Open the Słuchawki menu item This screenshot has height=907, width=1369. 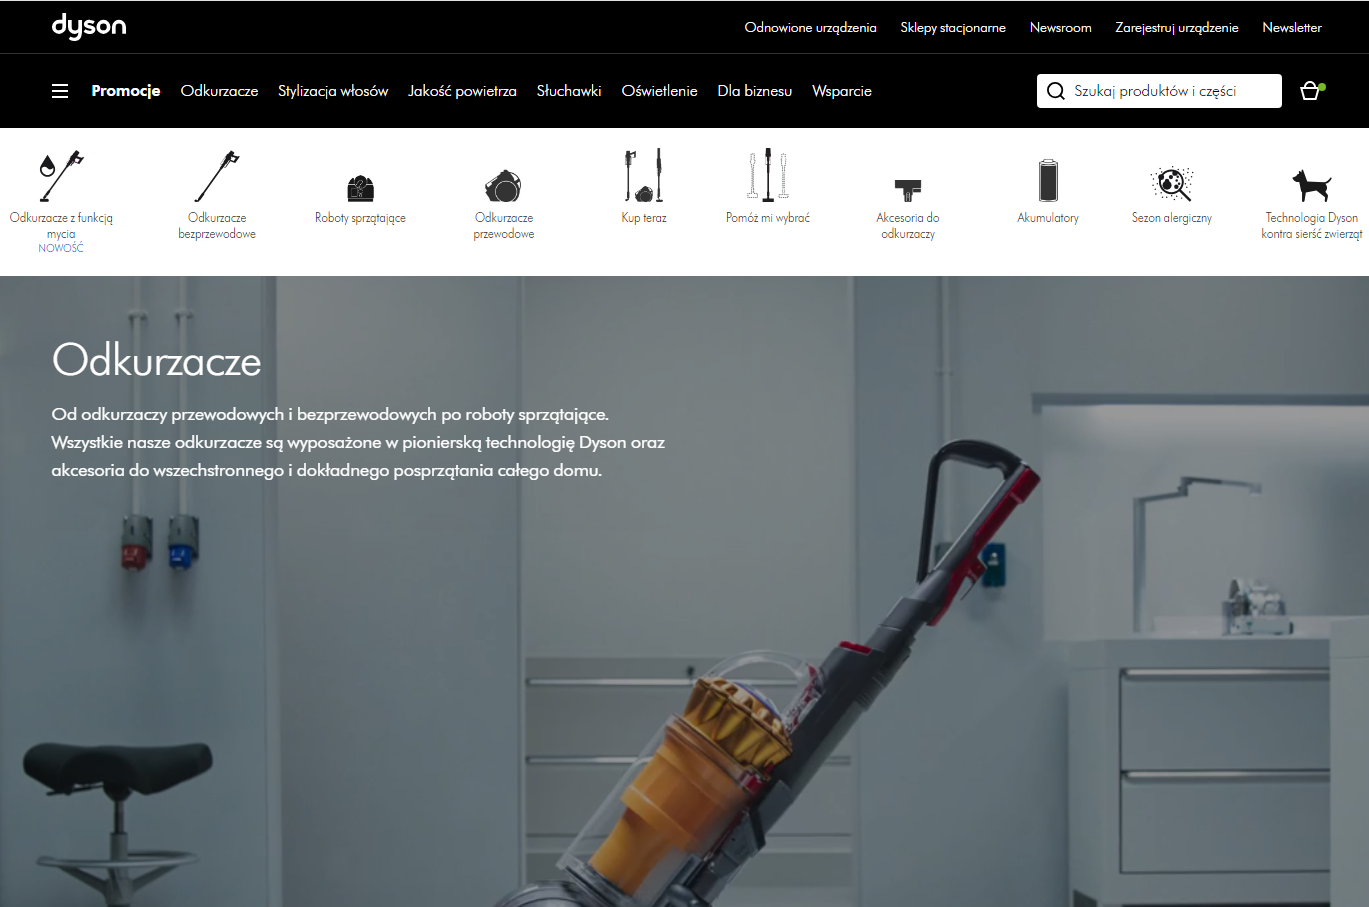[x=569, y=91]
